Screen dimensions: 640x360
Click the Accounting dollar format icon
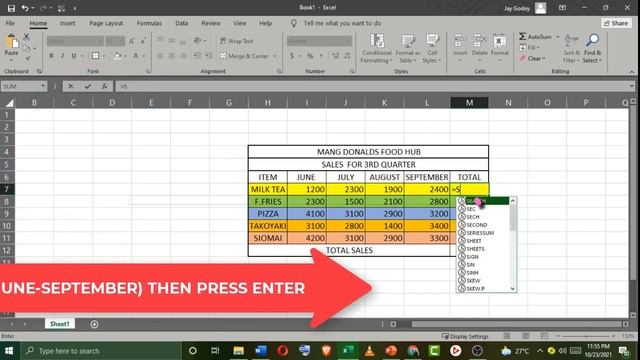(292, 56)
